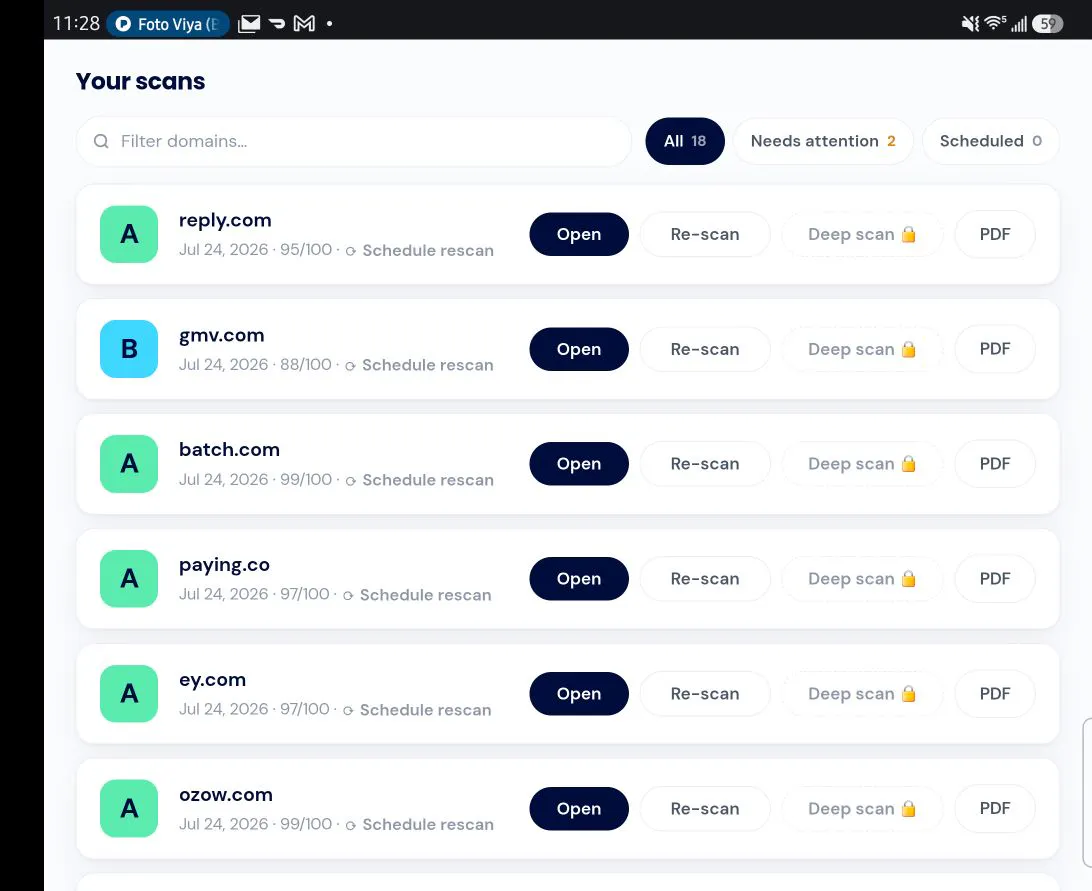Tap the Gmail notification icon in status bar

point(304,24)
